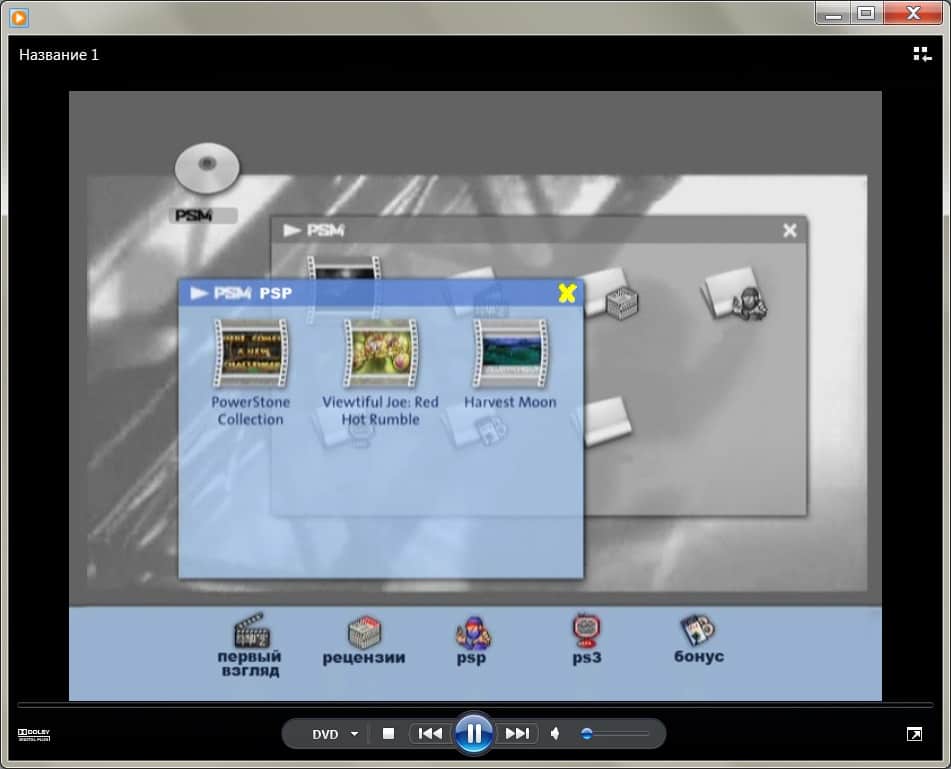This screenshot has width=951, height=769.
Task: Maximize the media player window
Action: (867, 13)
